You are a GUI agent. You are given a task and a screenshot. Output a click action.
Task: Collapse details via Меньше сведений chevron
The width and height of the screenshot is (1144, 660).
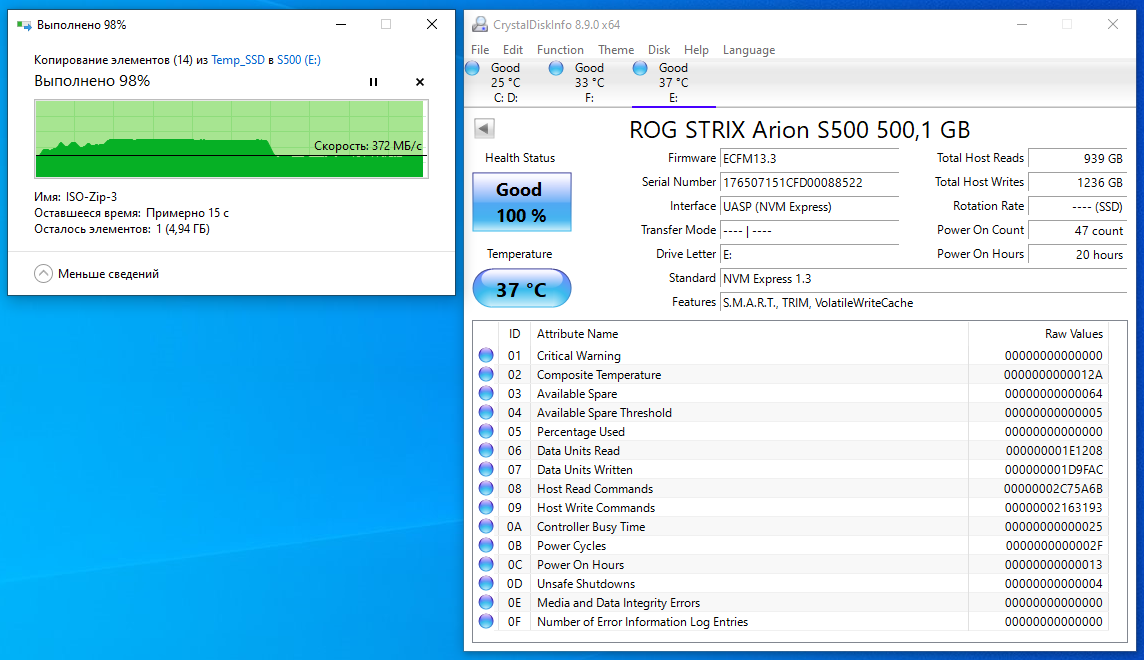pos(43,274)
